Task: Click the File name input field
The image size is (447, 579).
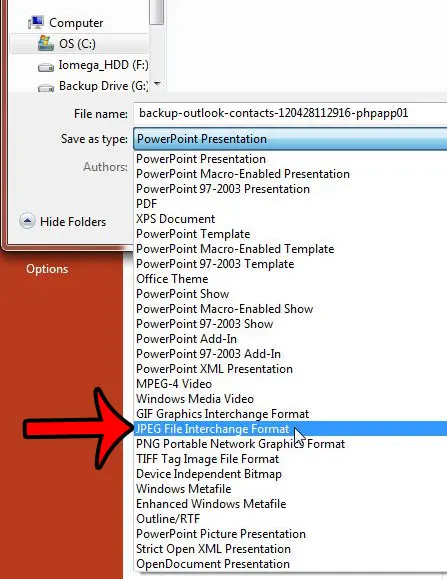Action: click(x=290, y=113)
